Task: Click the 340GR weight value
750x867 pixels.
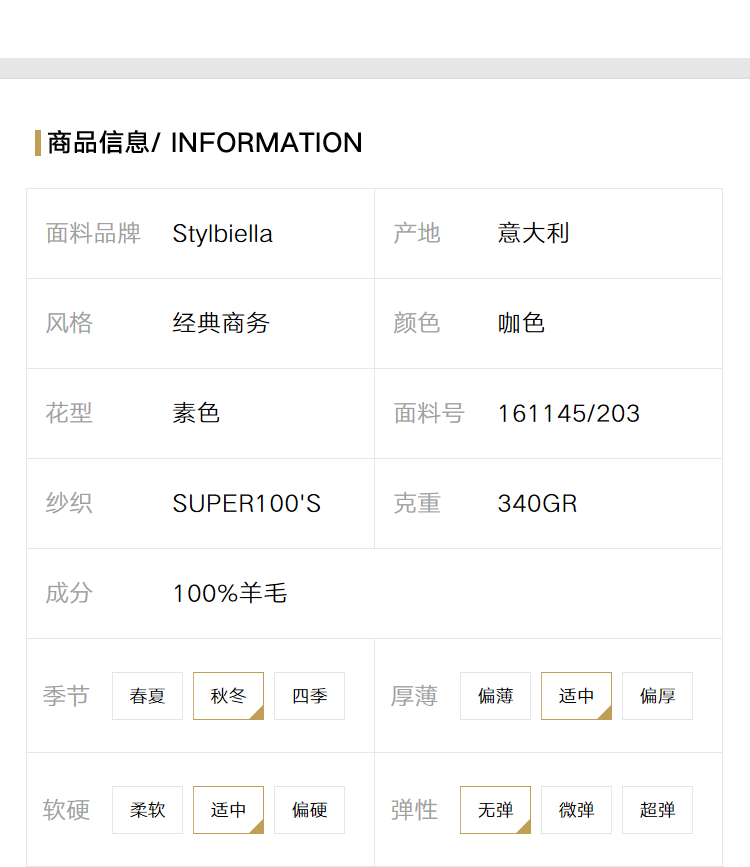Action: pos(537,504)
